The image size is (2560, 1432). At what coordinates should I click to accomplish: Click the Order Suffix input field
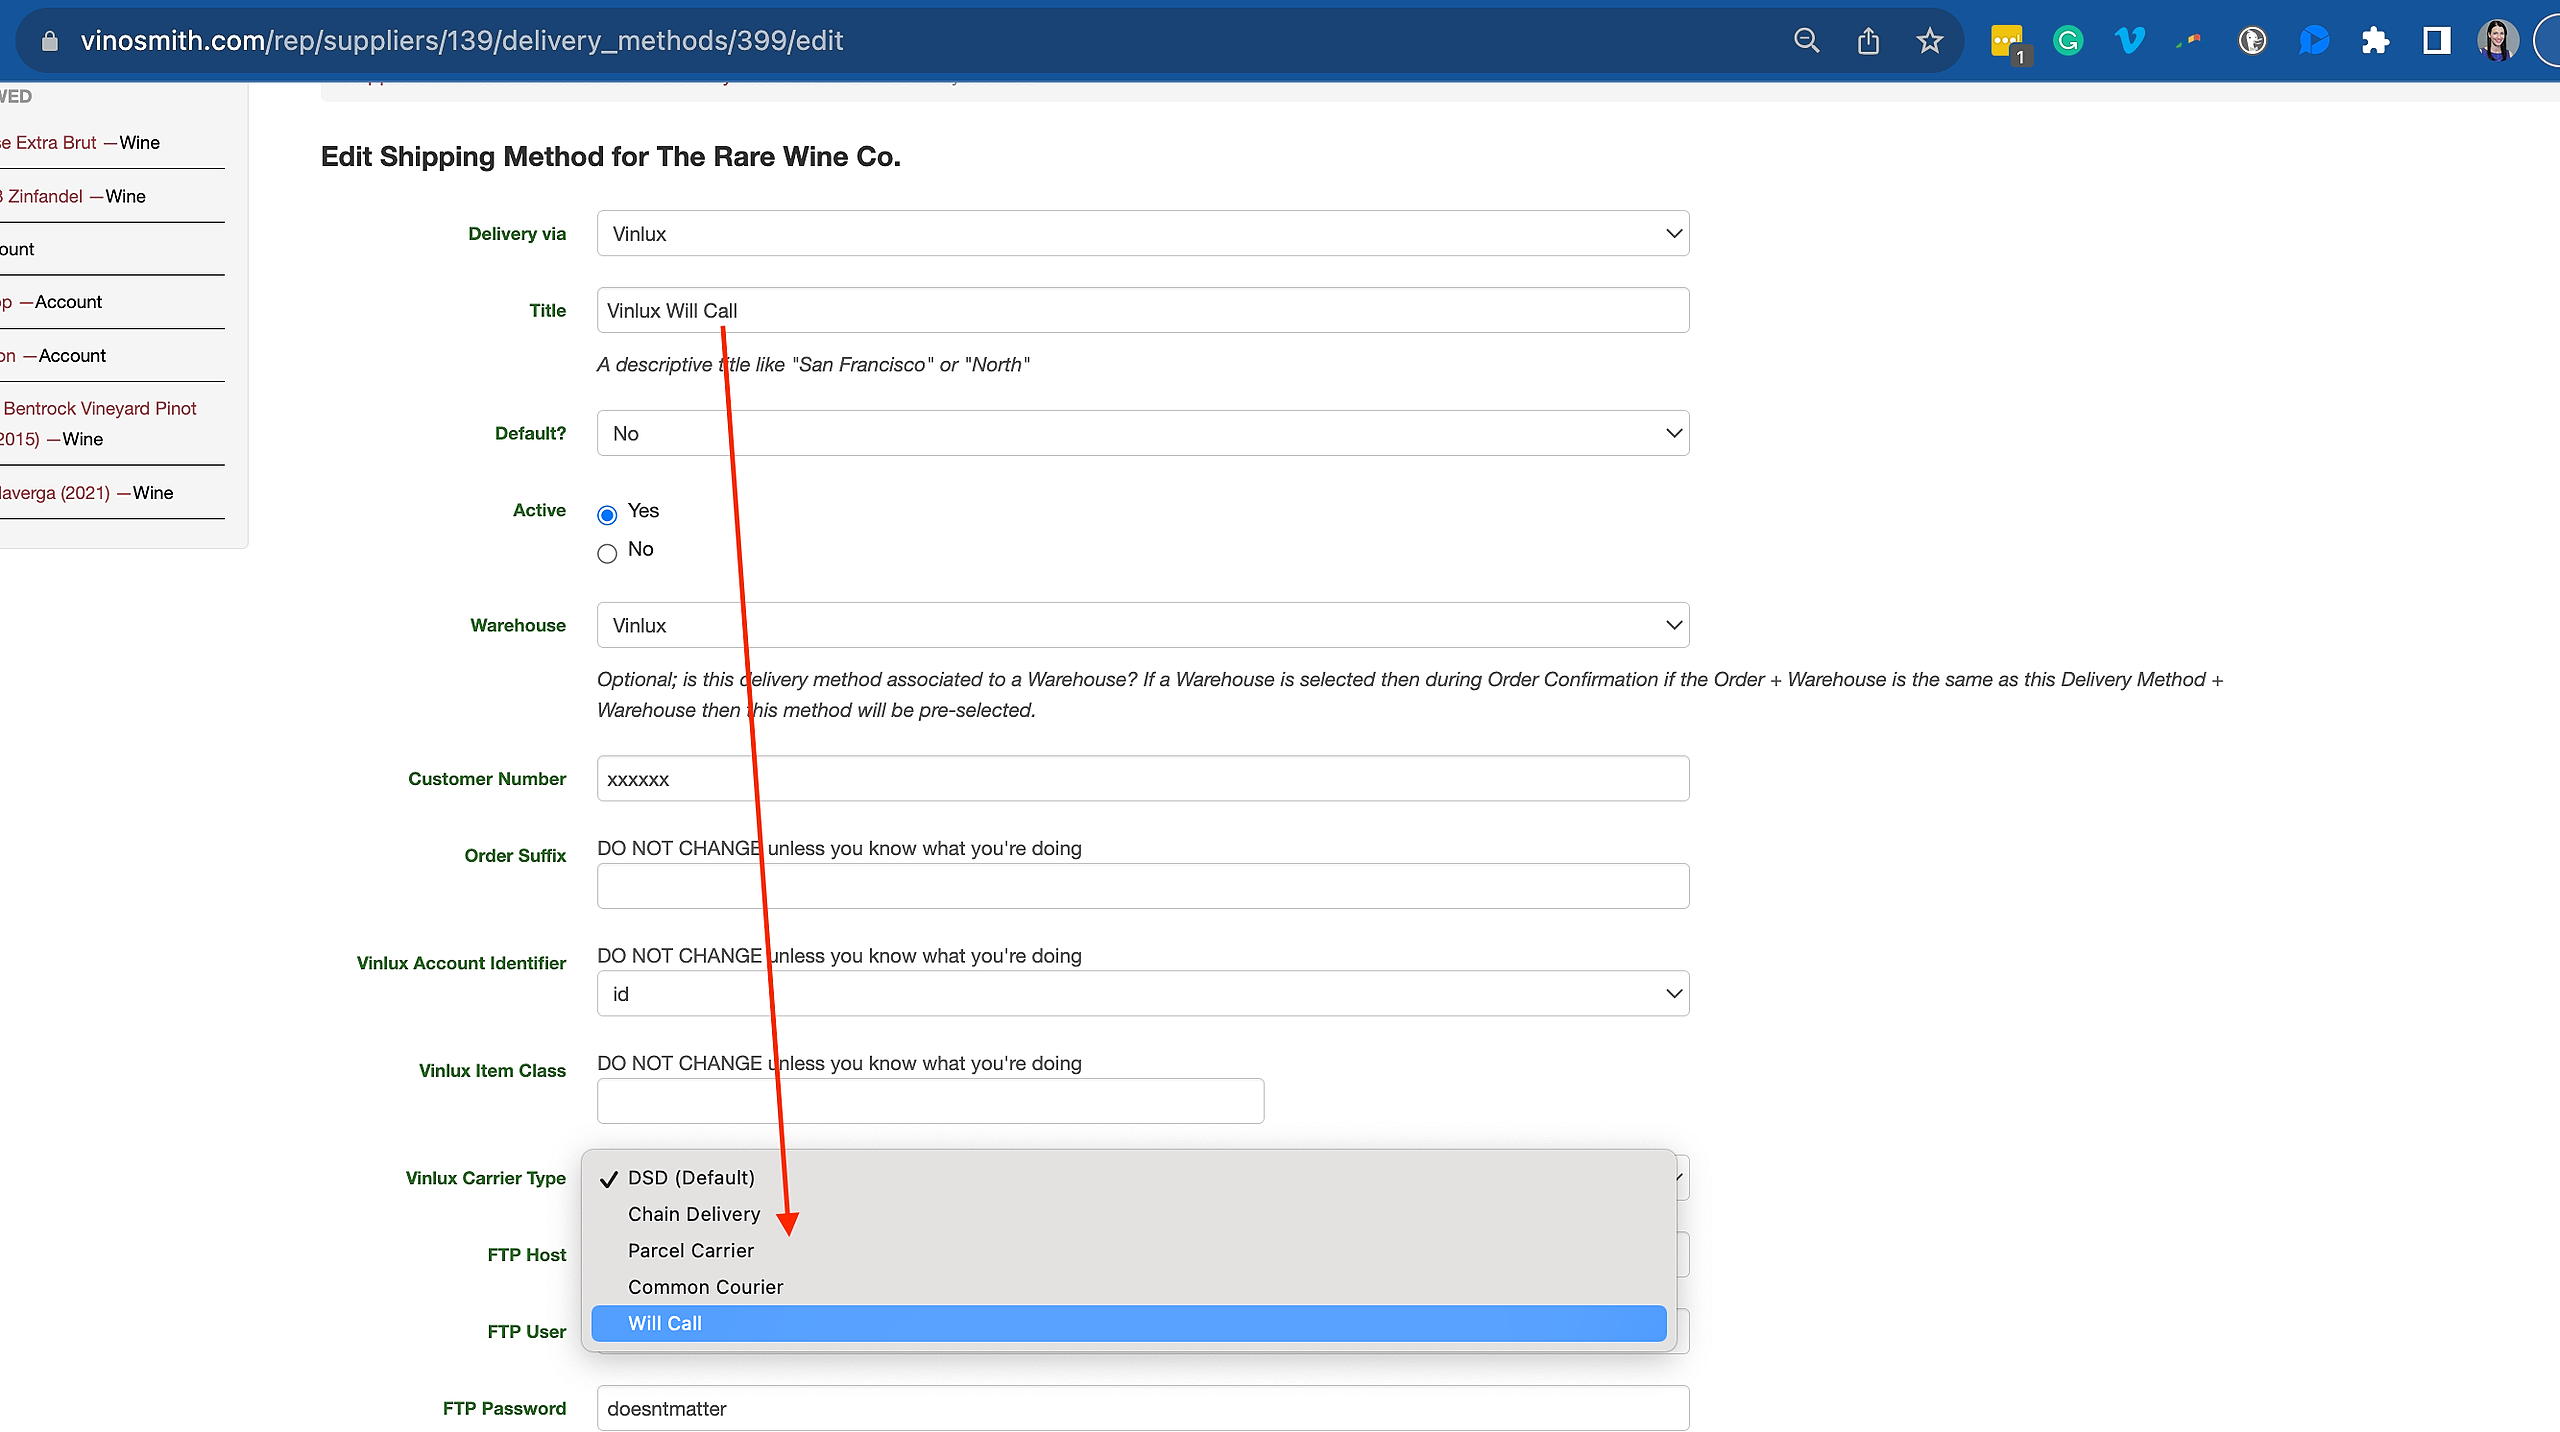click(1143, 886)
